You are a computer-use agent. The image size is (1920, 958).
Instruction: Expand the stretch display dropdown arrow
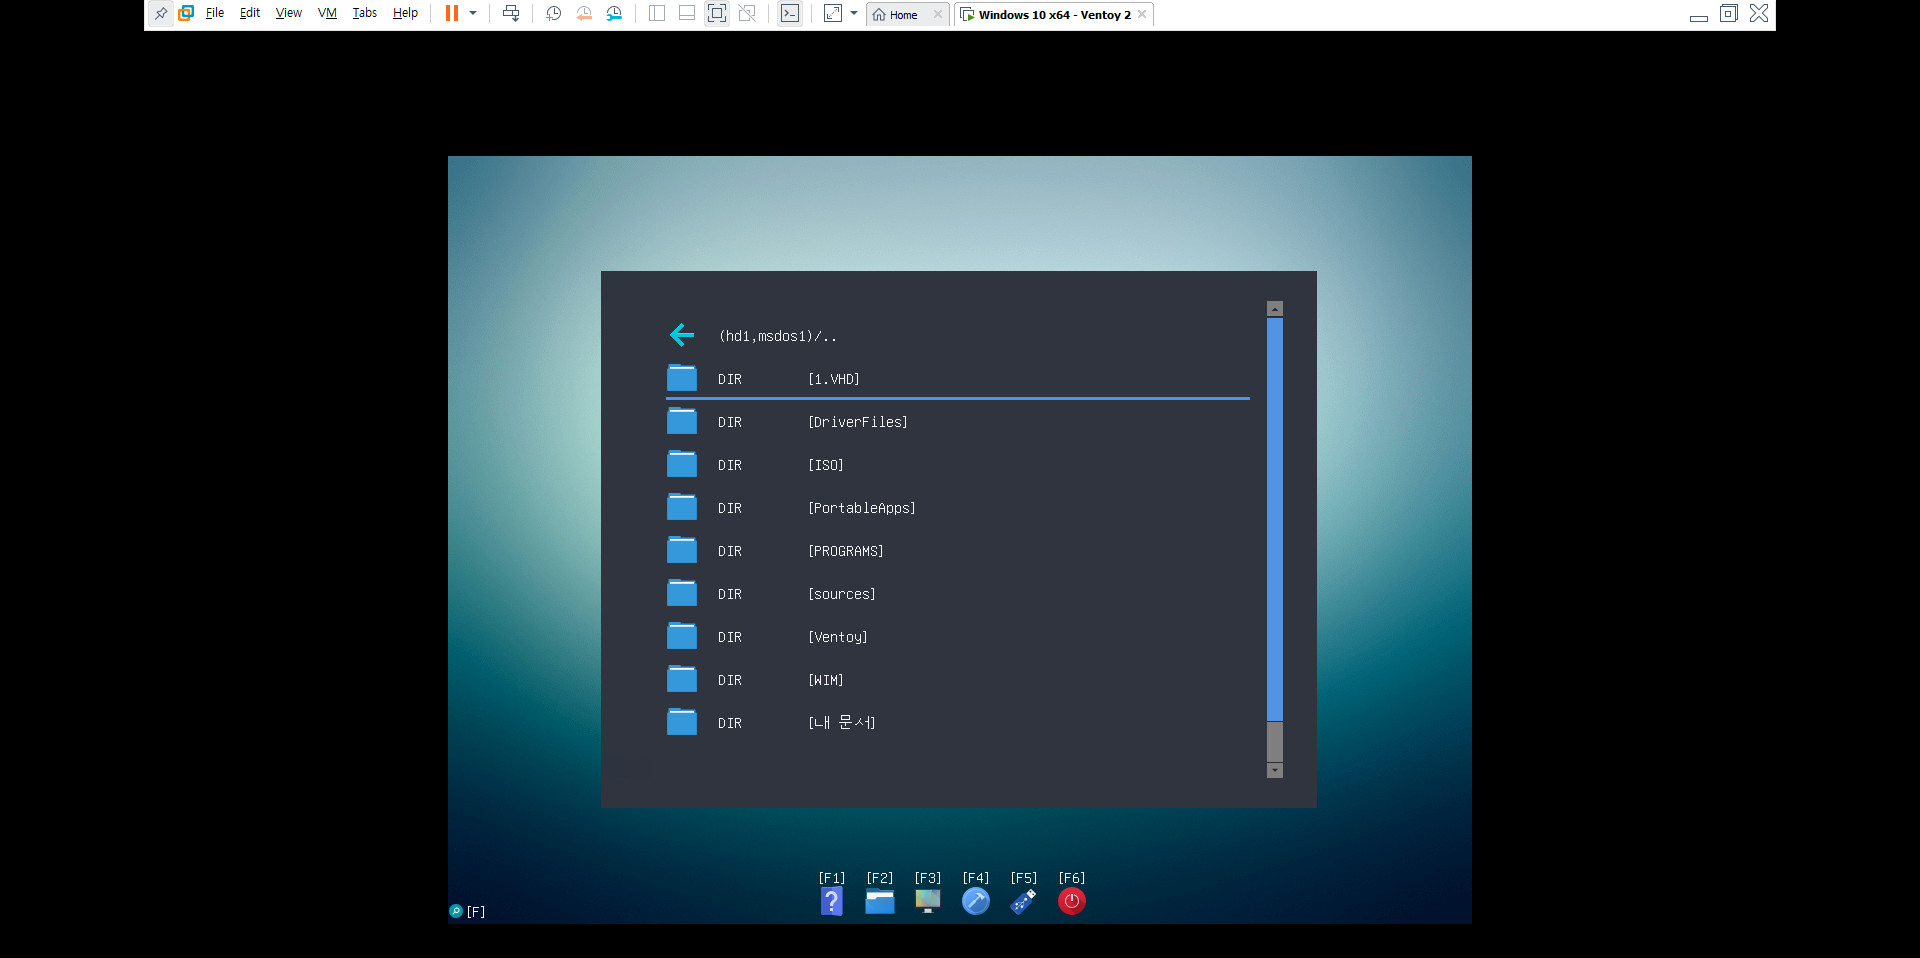(x=854, y=14)
